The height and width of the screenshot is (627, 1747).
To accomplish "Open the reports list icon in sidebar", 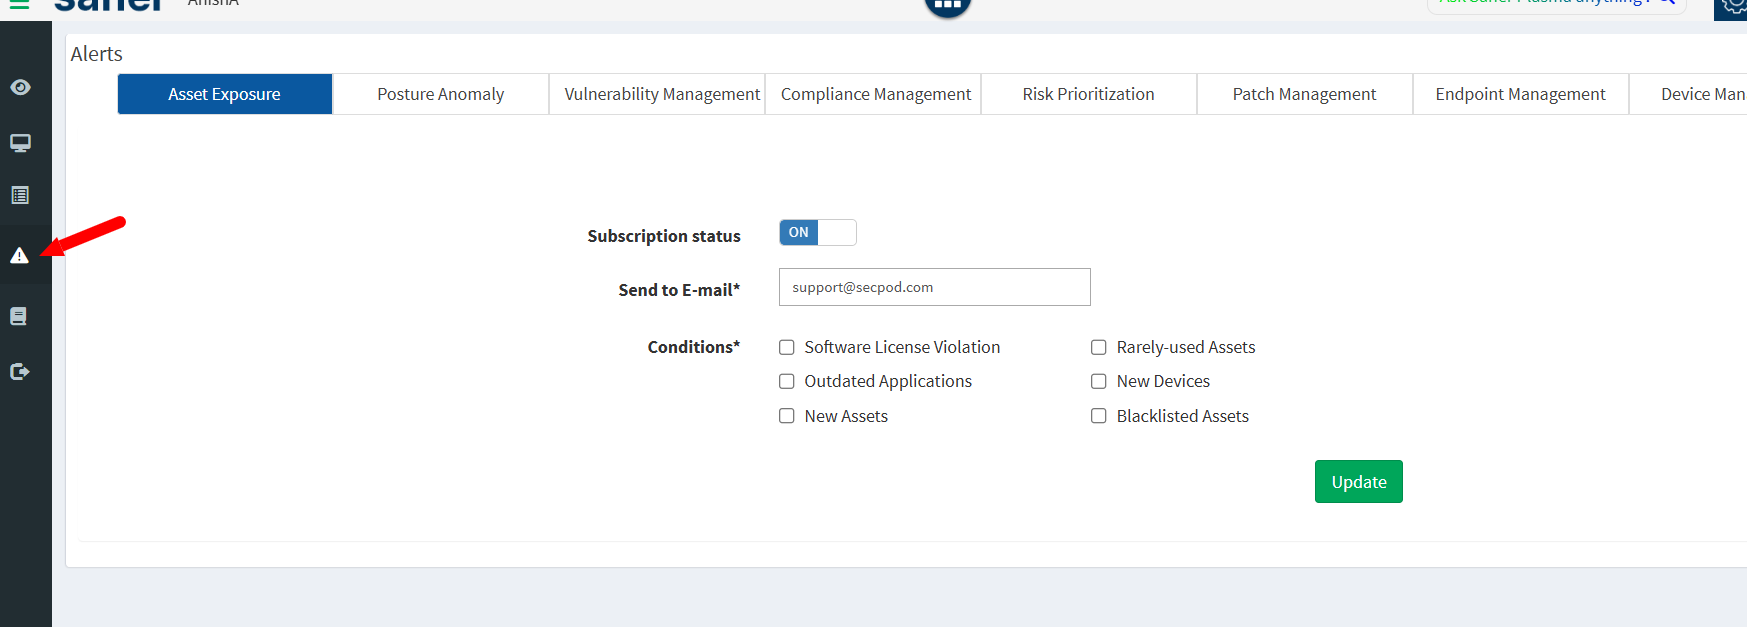I will click(20, 195).
